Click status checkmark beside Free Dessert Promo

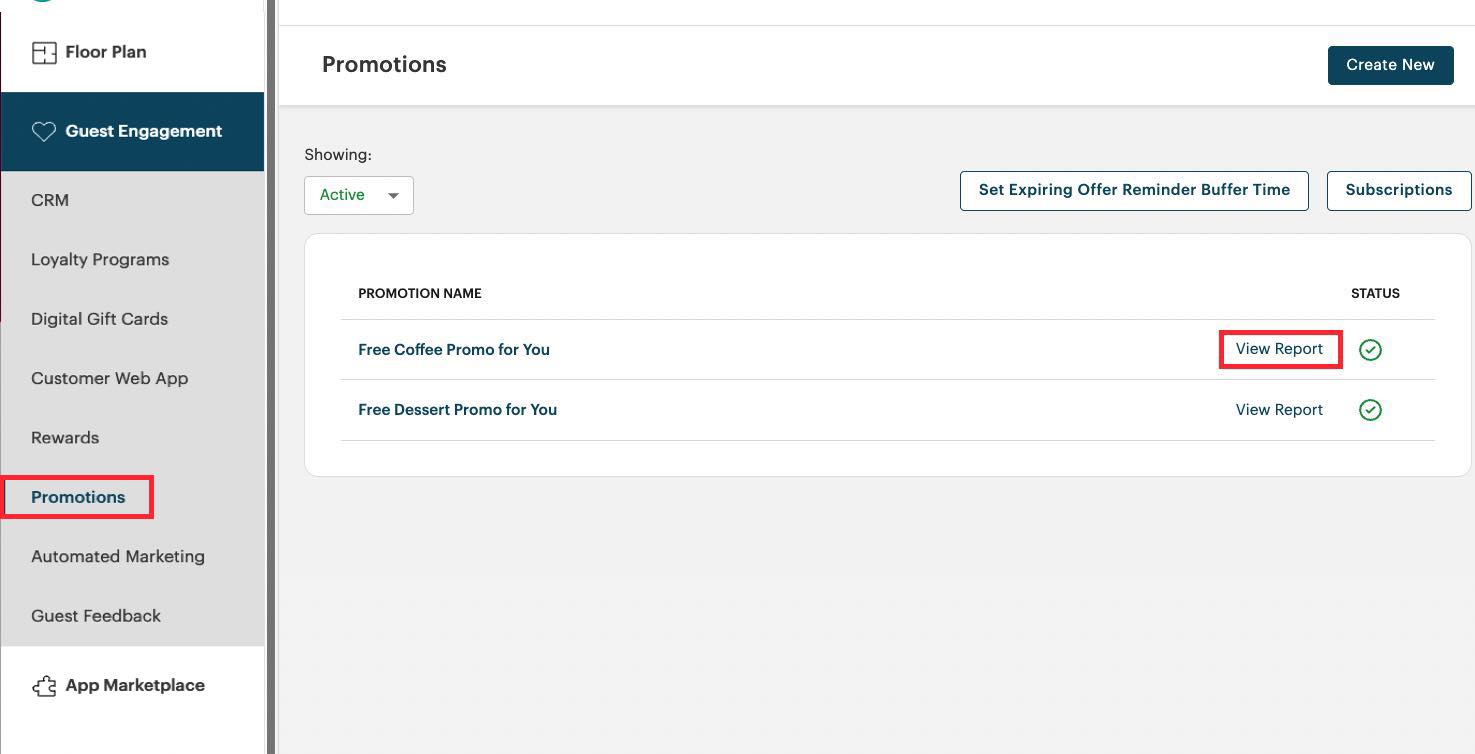coord(1370,410)
